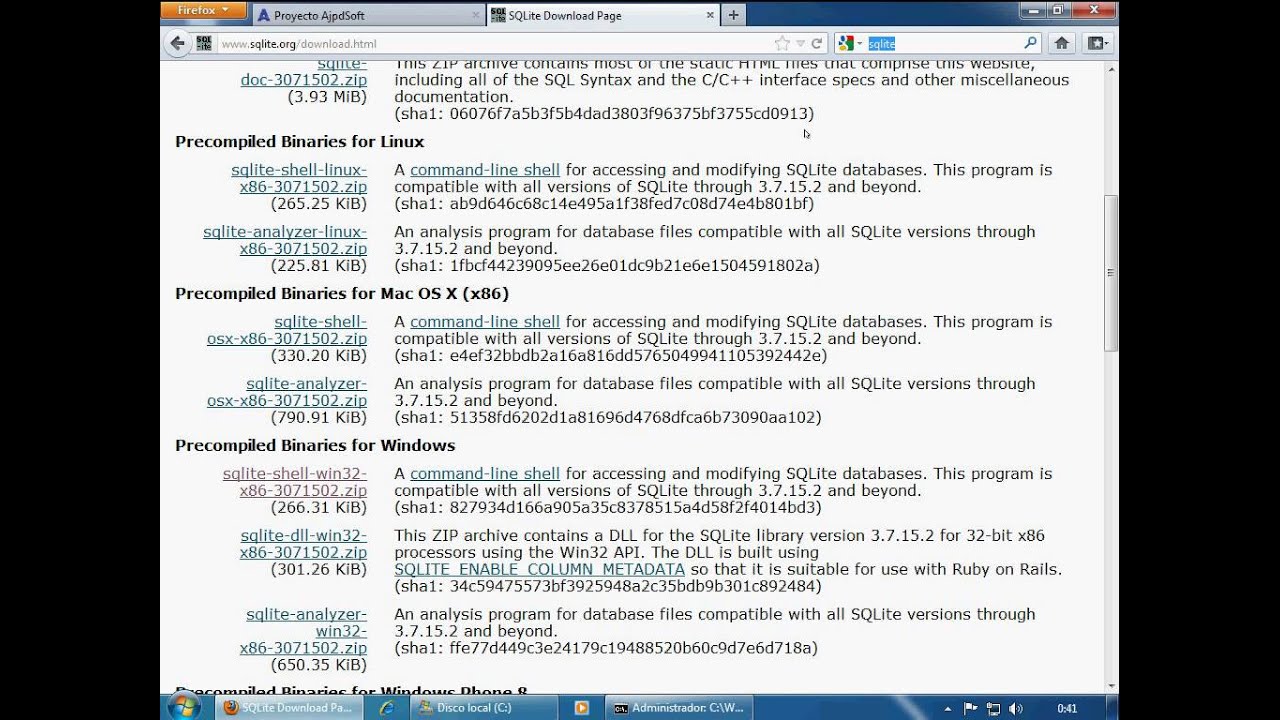Download sqlite-shell-win32-x86-3071502.zip

(x=295, y=482)
